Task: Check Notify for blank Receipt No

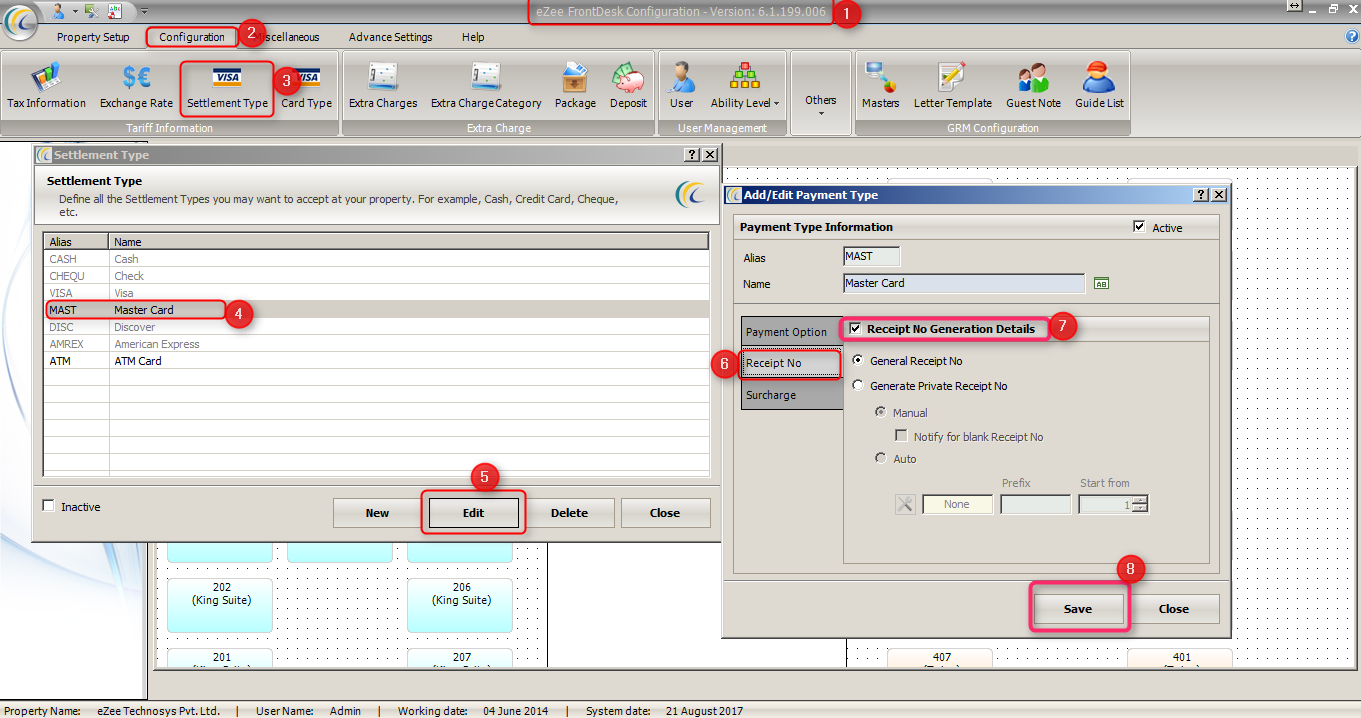Action: point(901,436)
